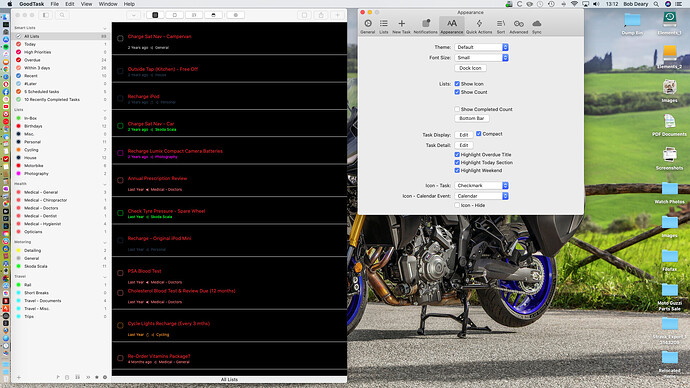Toggle Highlight Weekend checkbox
Screen dimensions: 690x388
pos(457,170)
